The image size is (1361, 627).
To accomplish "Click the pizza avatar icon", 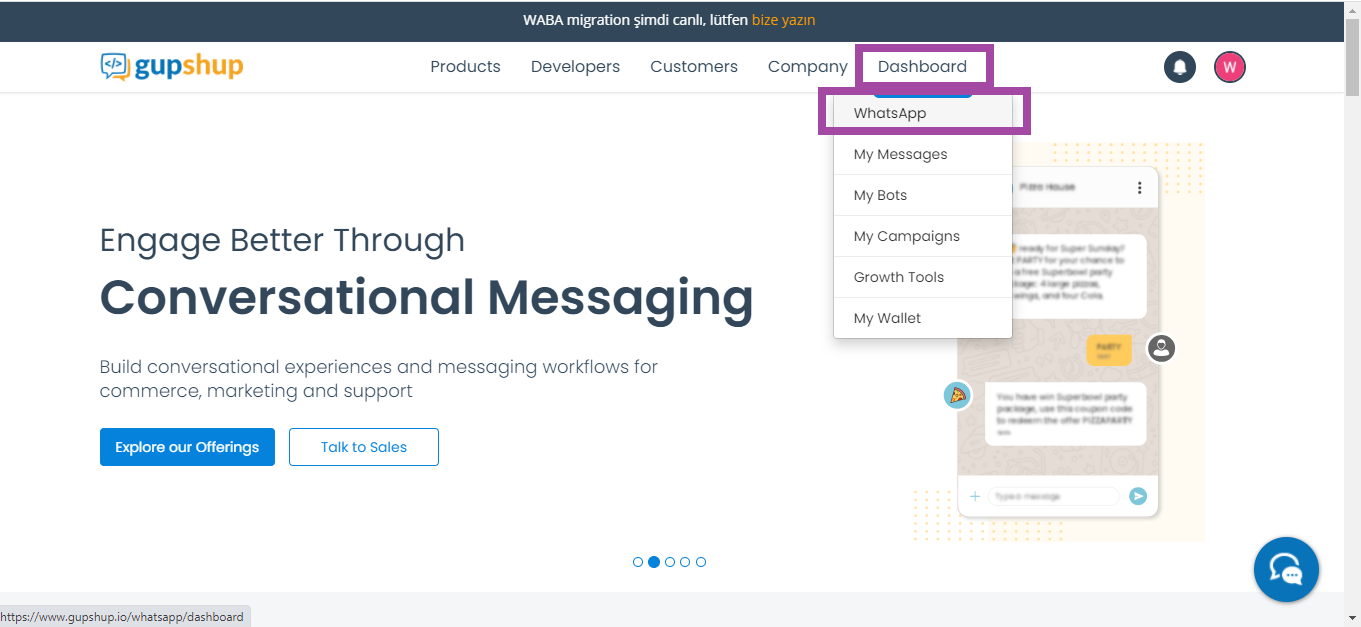I will click(x=958, y=395).
